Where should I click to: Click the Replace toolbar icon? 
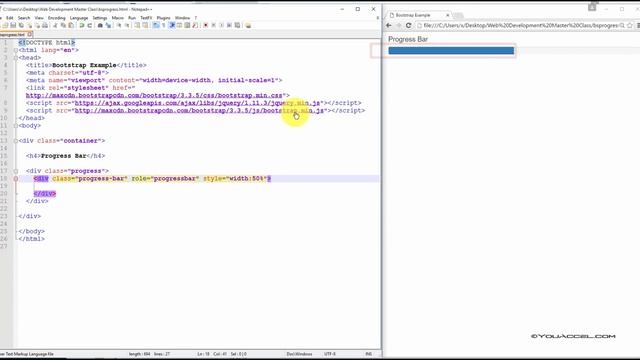point(108,25)
